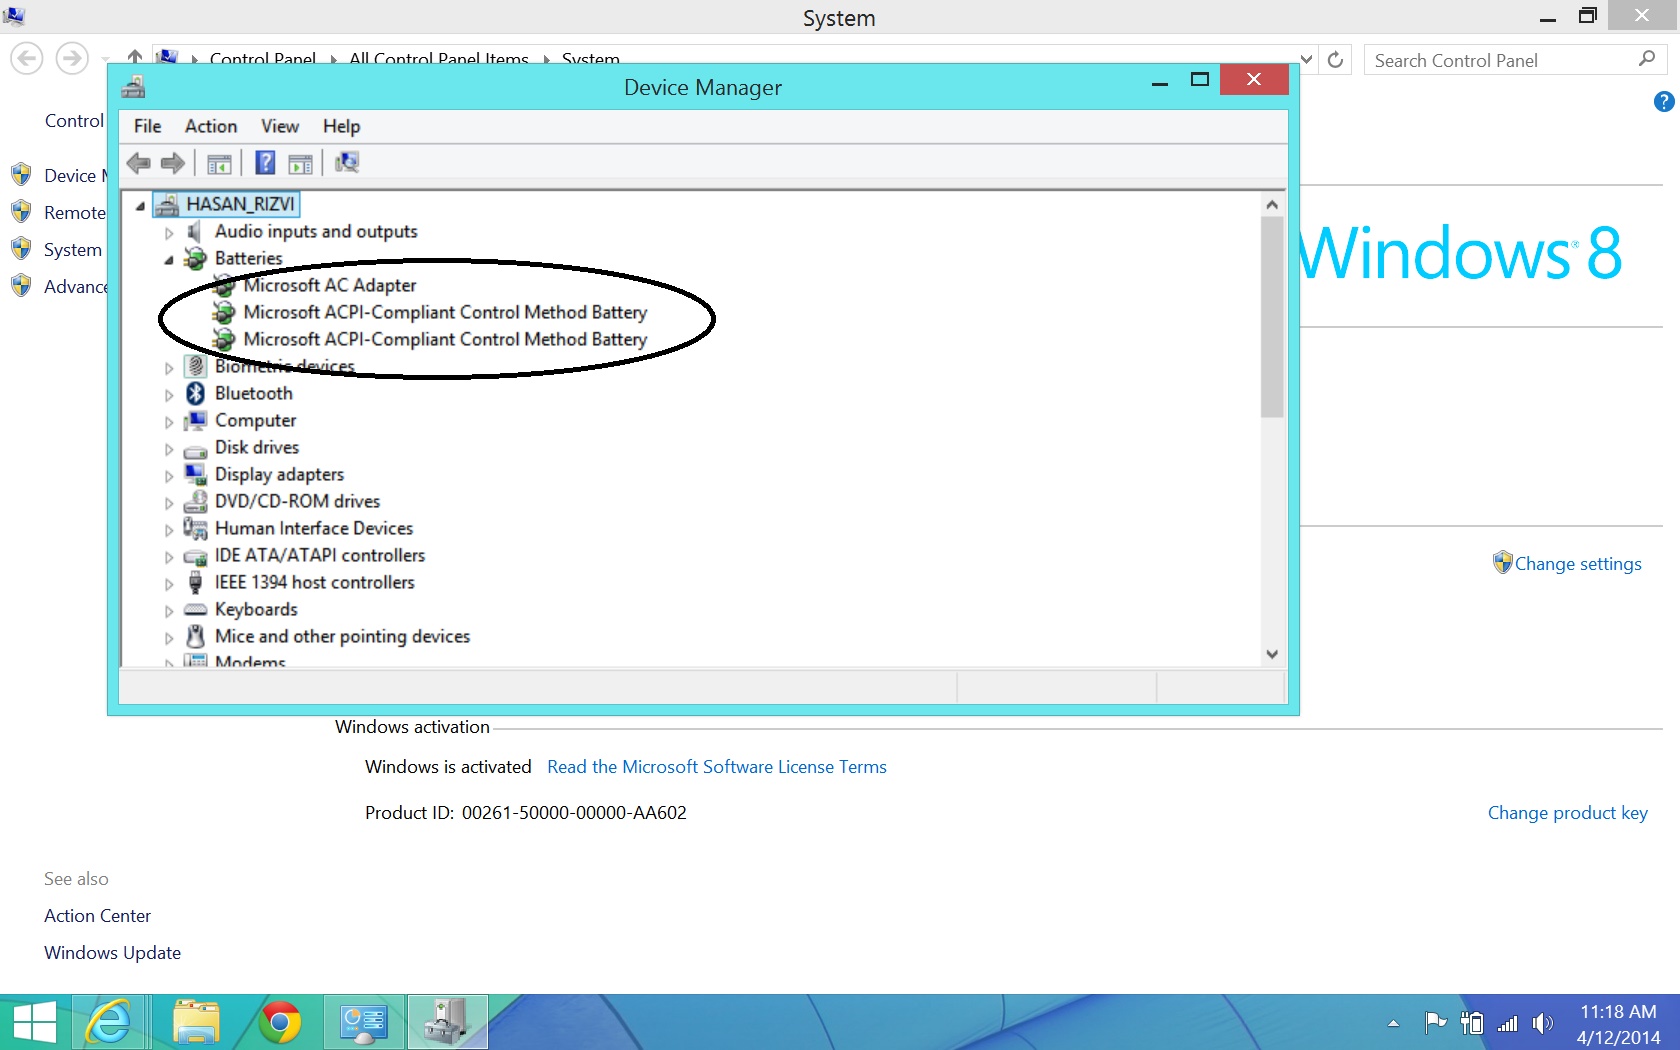Select Microsoft AC Adapter device
This screenshot has width=1680, height=1050.
click(x=329, y=286)
